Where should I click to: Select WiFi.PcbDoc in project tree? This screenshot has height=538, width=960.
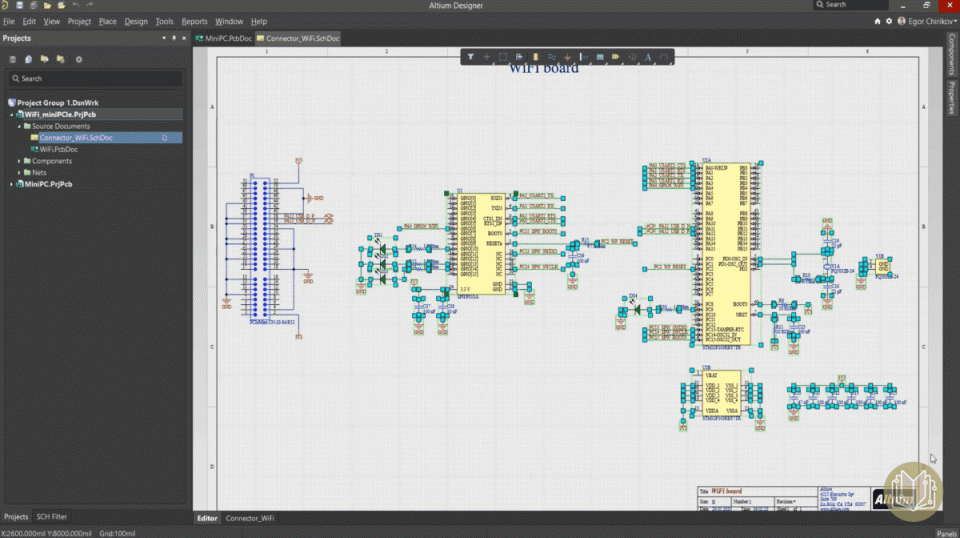tap(58, 149)
